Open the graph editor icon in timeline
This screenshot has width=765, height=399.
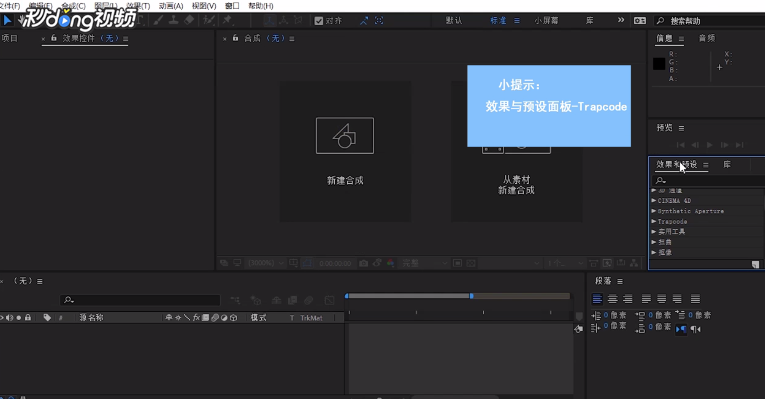[329, 300]
